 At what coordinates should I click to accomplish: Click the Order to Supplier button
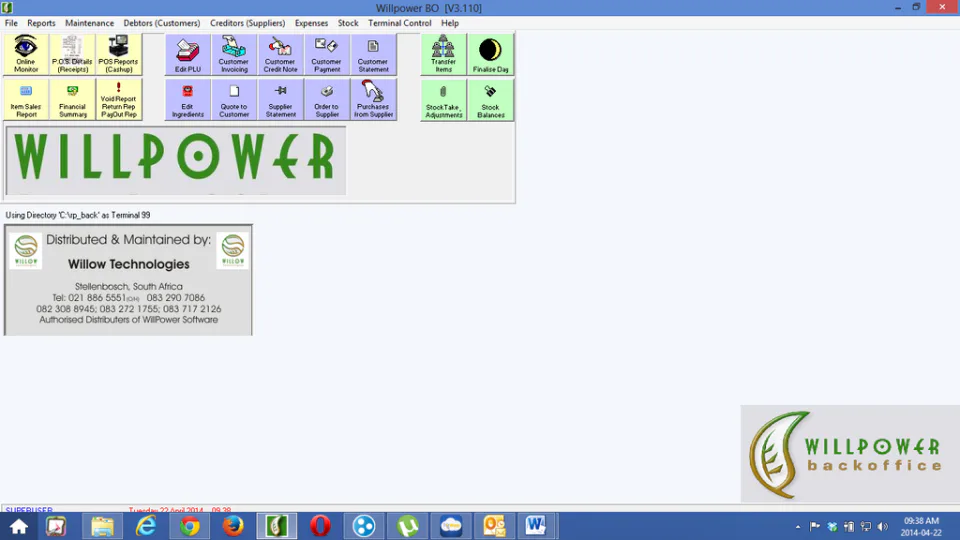pos(326,100)
